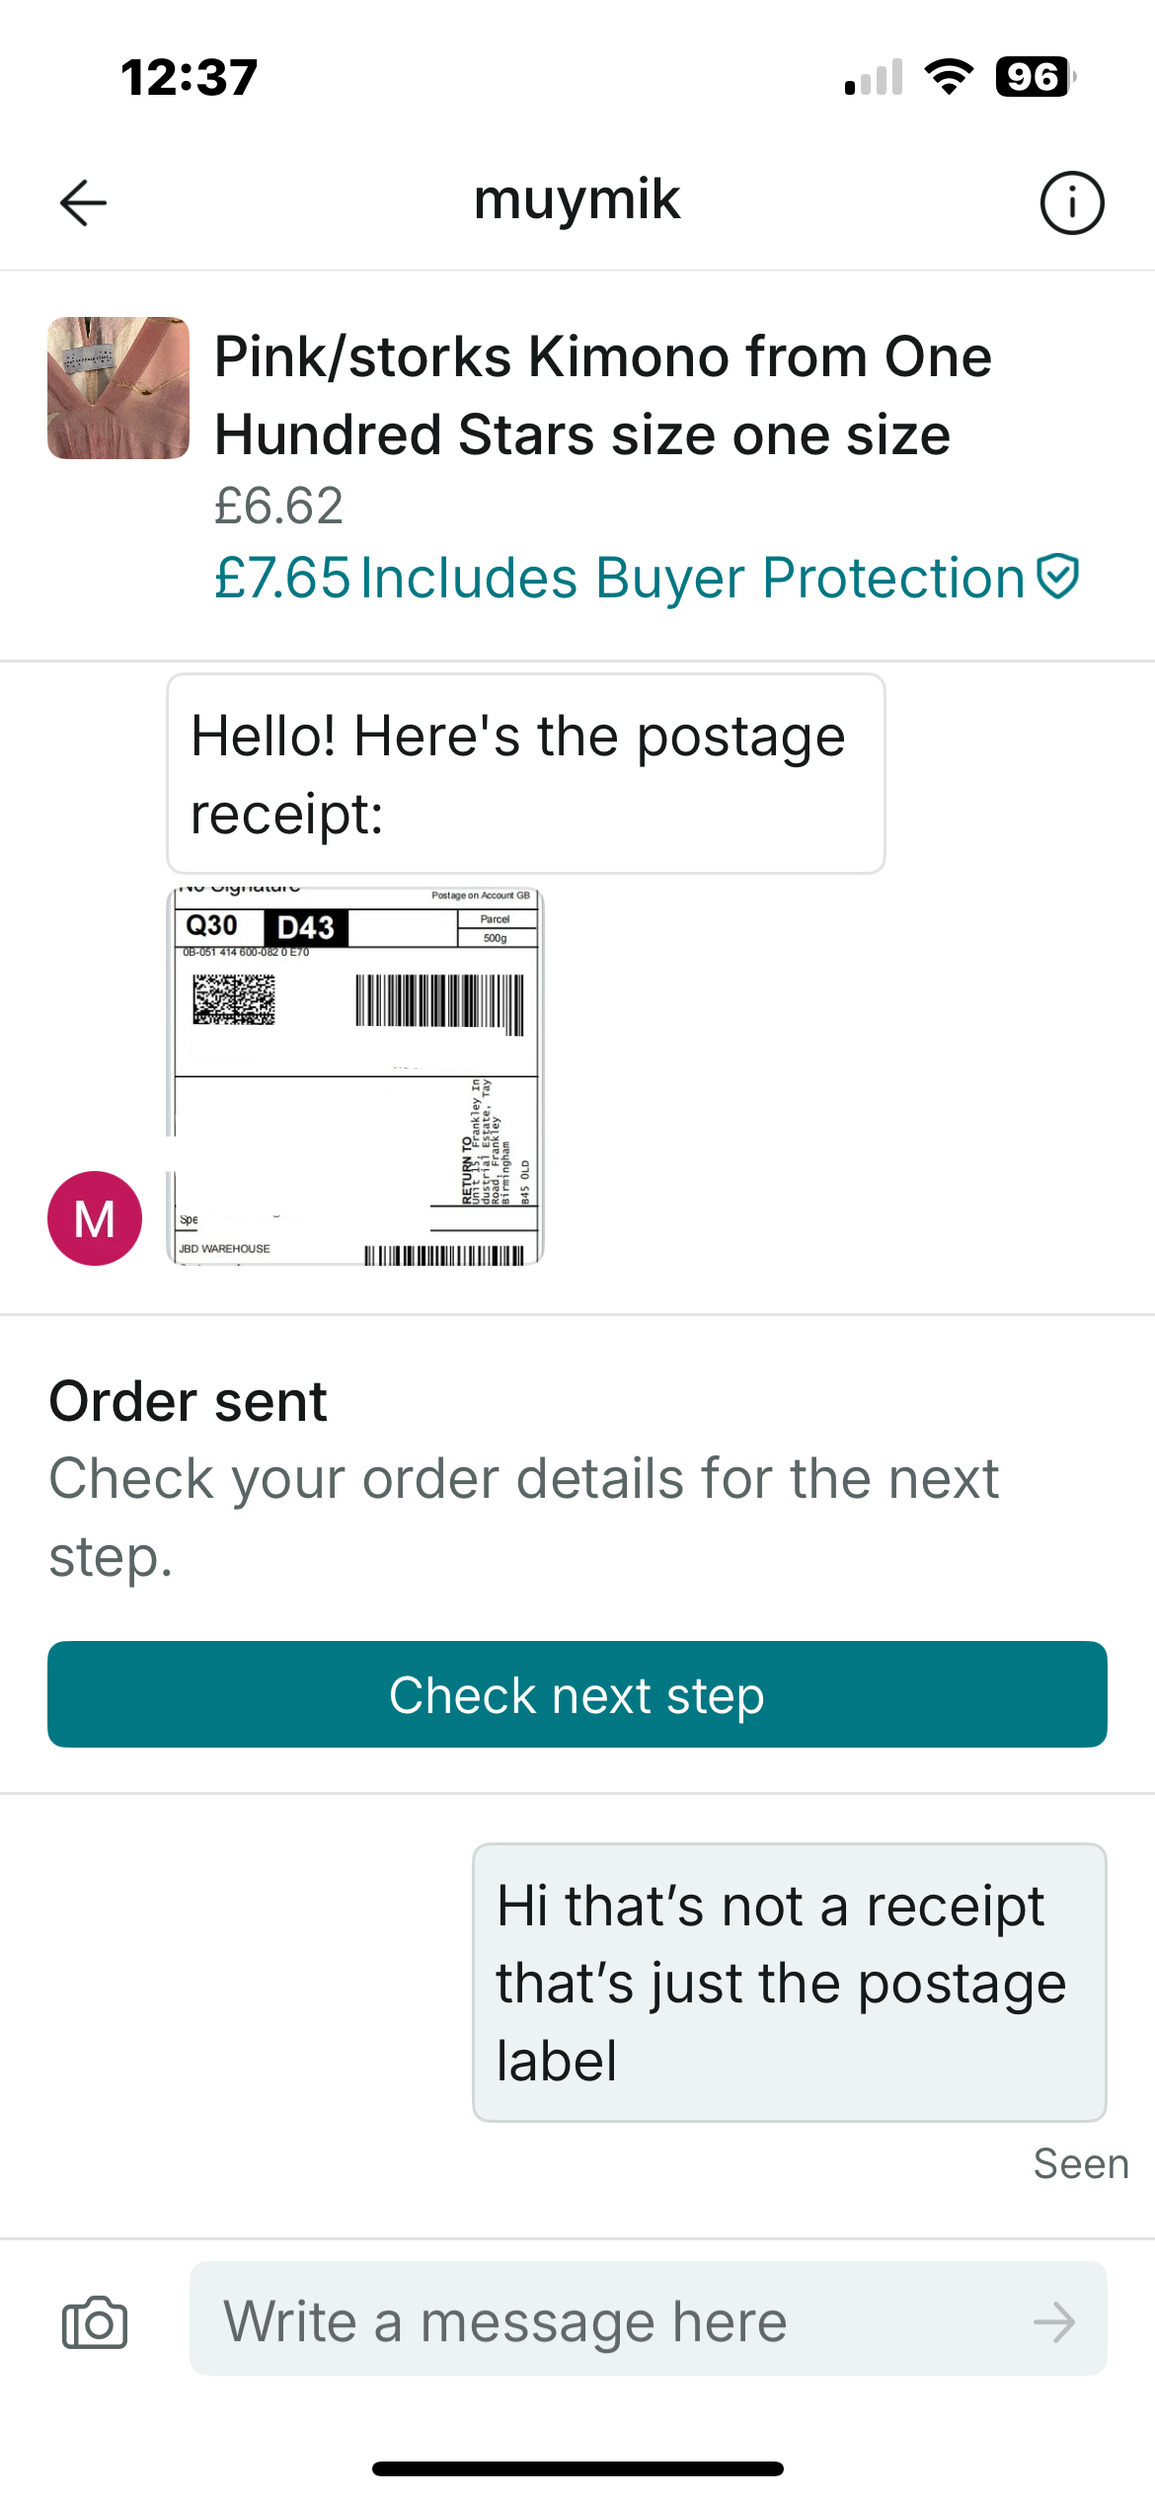Screen dimensions: 1155x2500
Task: Tap the Order sent status heading
Action: (188, 1400)
